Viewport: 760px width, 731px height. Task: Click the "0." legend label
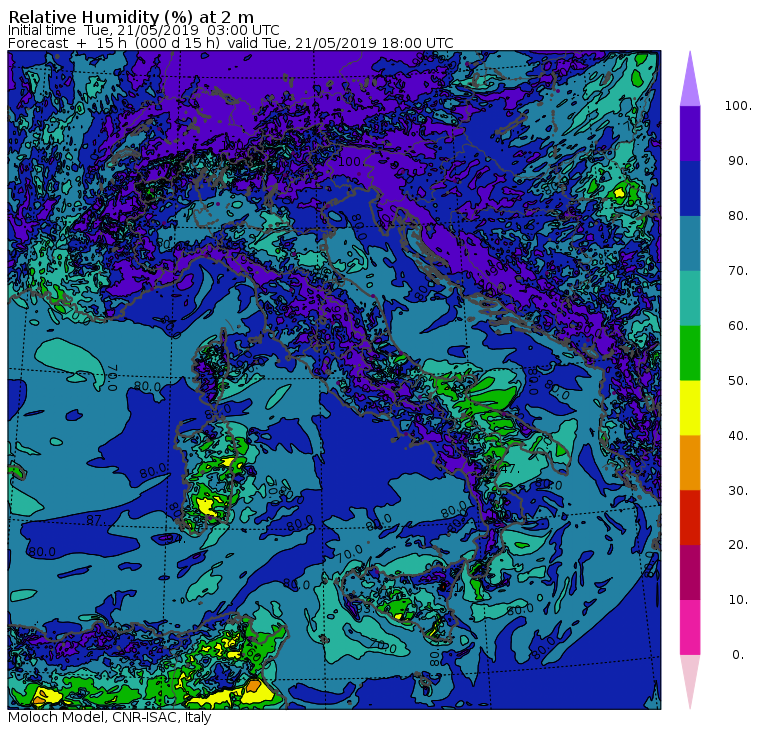738,655
